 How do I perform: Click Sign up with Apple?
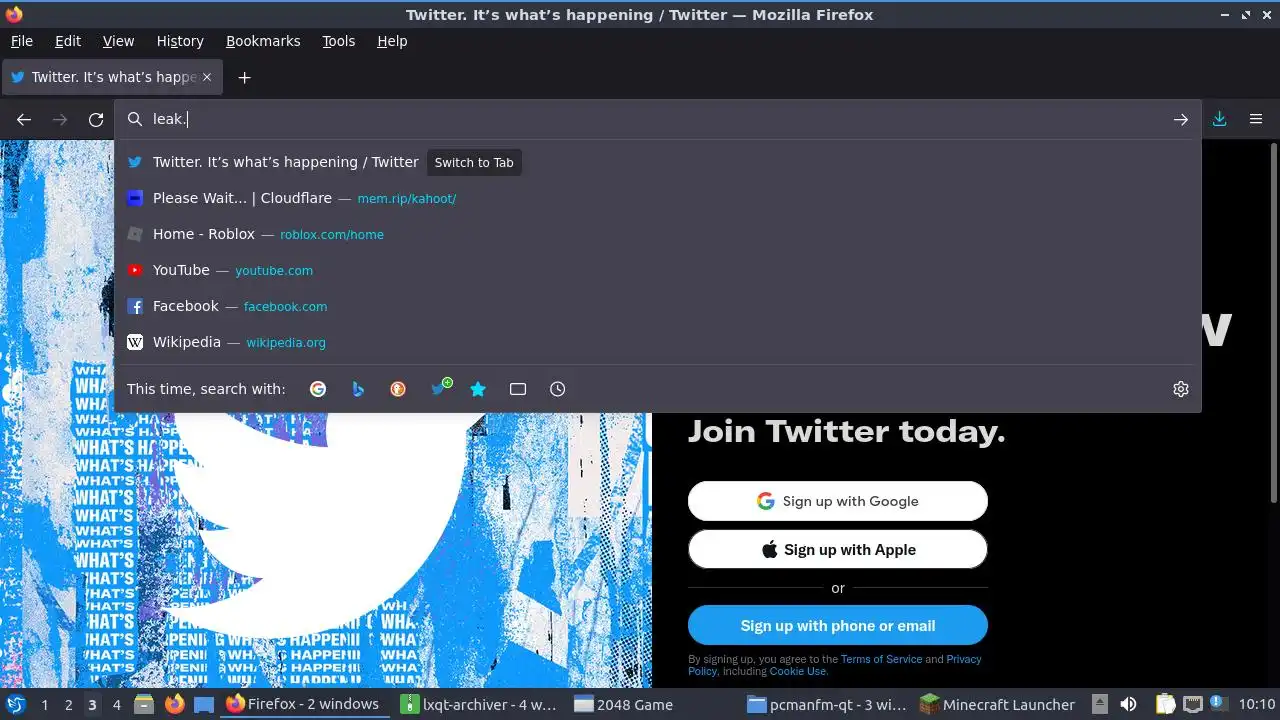tap(838, 550)
